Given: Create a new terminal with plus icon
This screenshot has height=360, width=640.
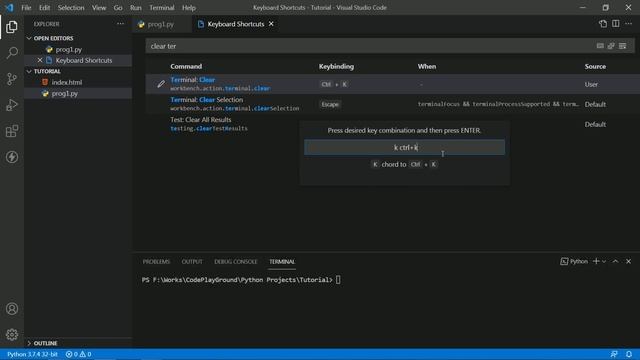Looking at the screenshot, I should coord(596,261).
